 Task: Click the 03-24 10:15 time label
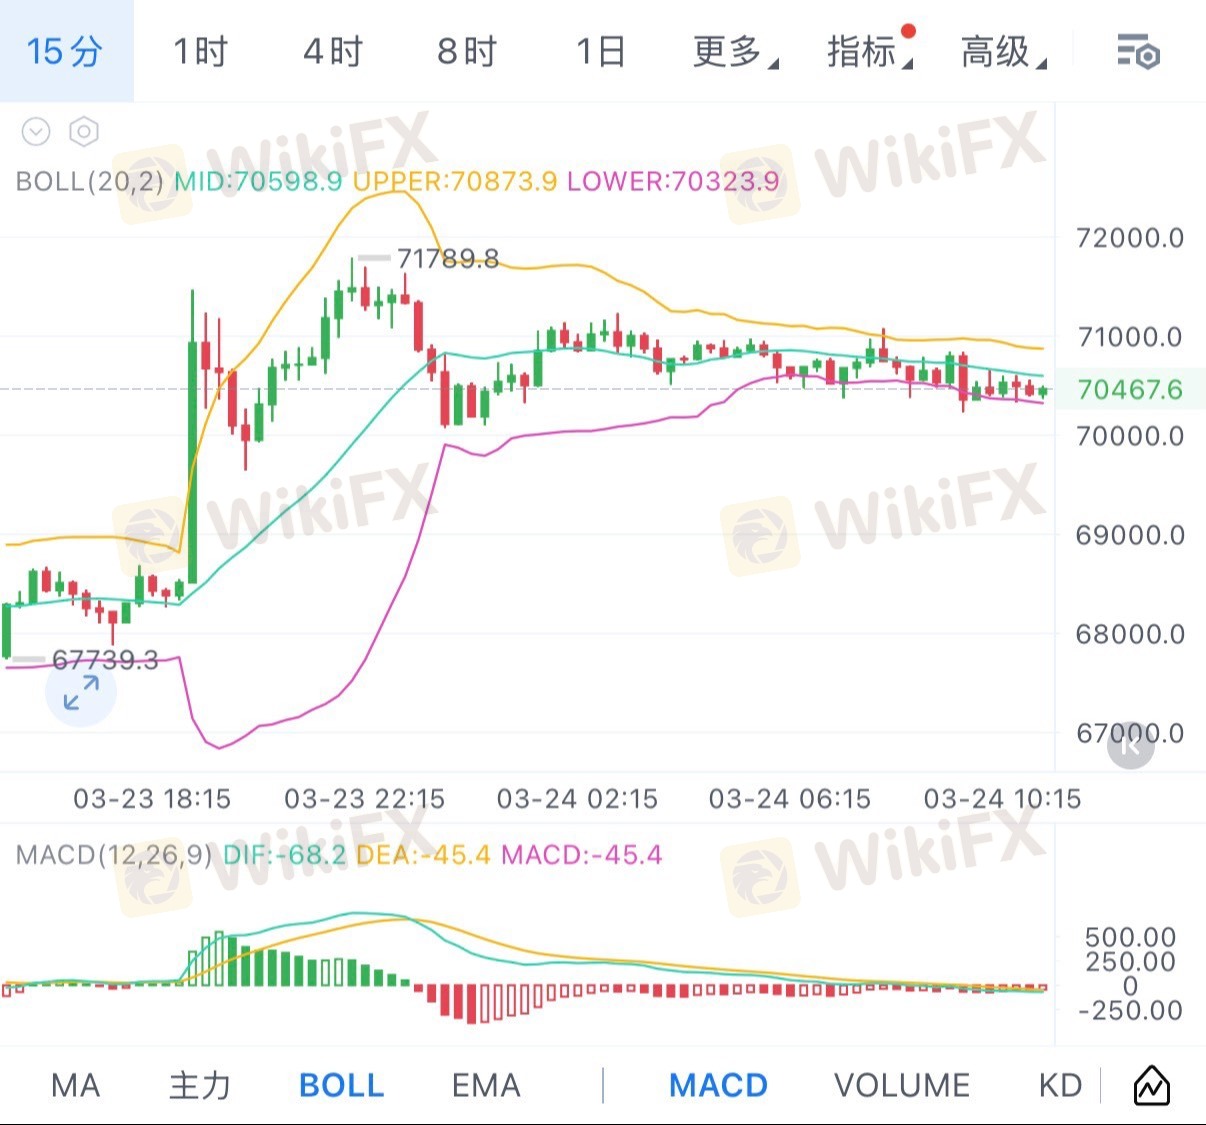pyautogui.click(x=1002, y=799)
